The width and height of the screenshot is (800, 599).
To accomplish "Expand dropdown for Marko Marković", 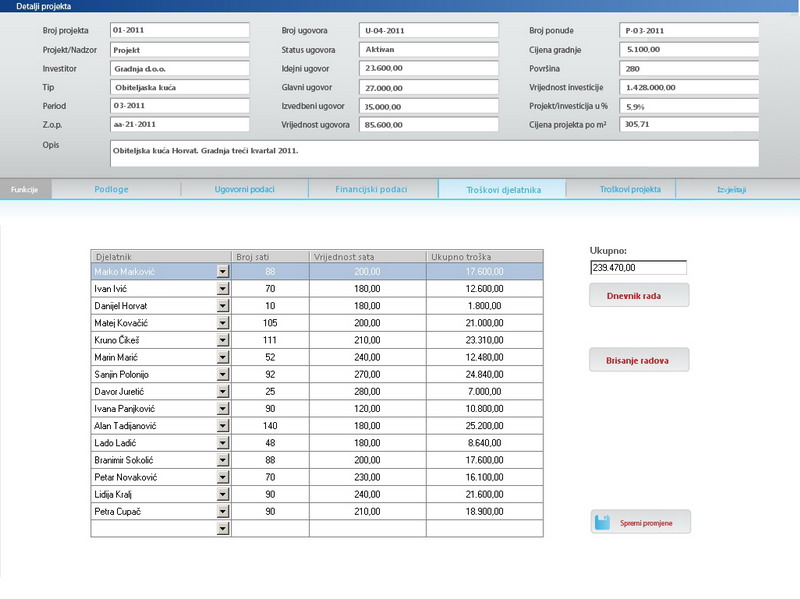I will 222,271.
